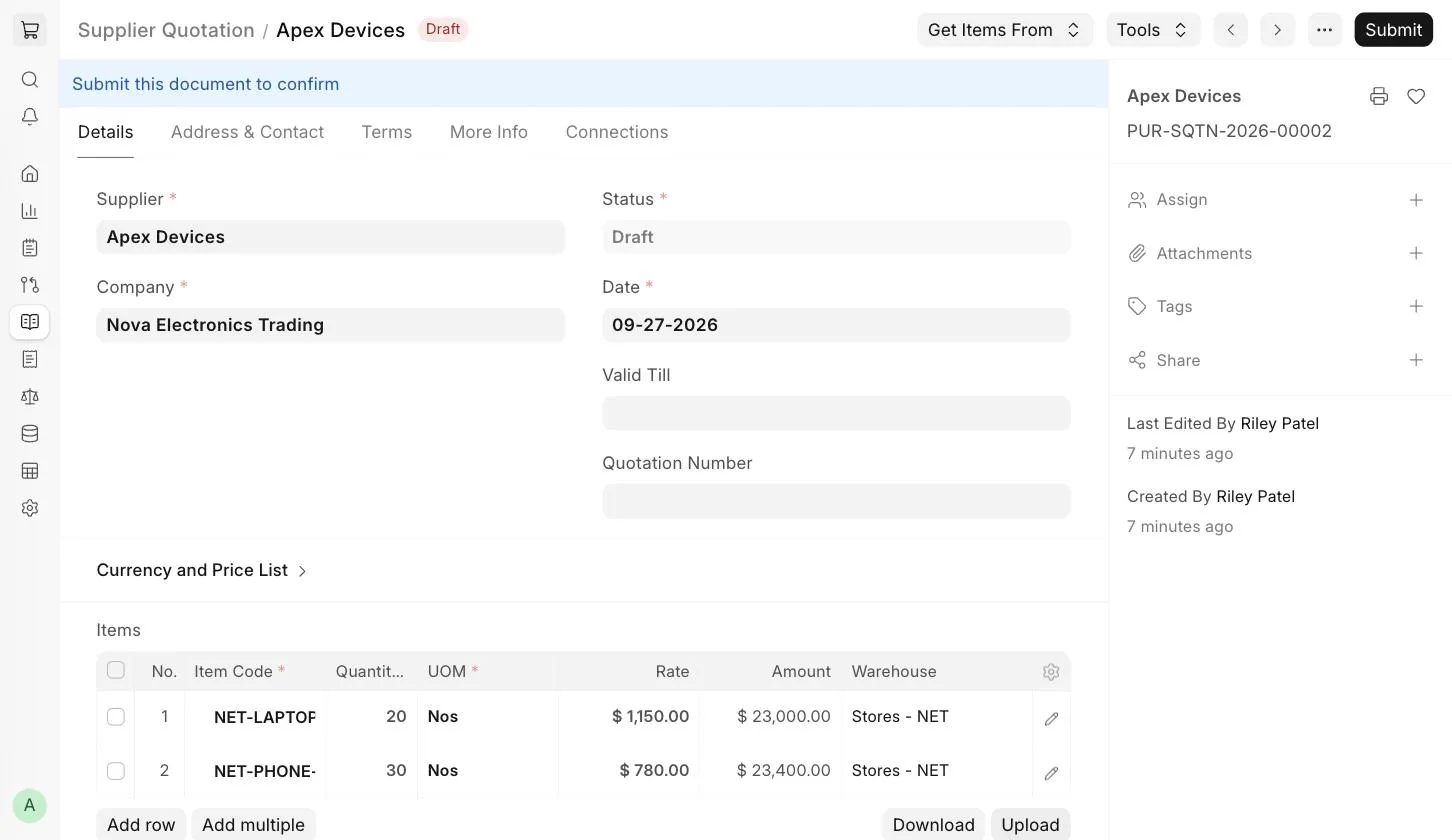This screenshot has width=1452, height=840.
Task: Switch to the More Info tab
Action: [489, 132]
